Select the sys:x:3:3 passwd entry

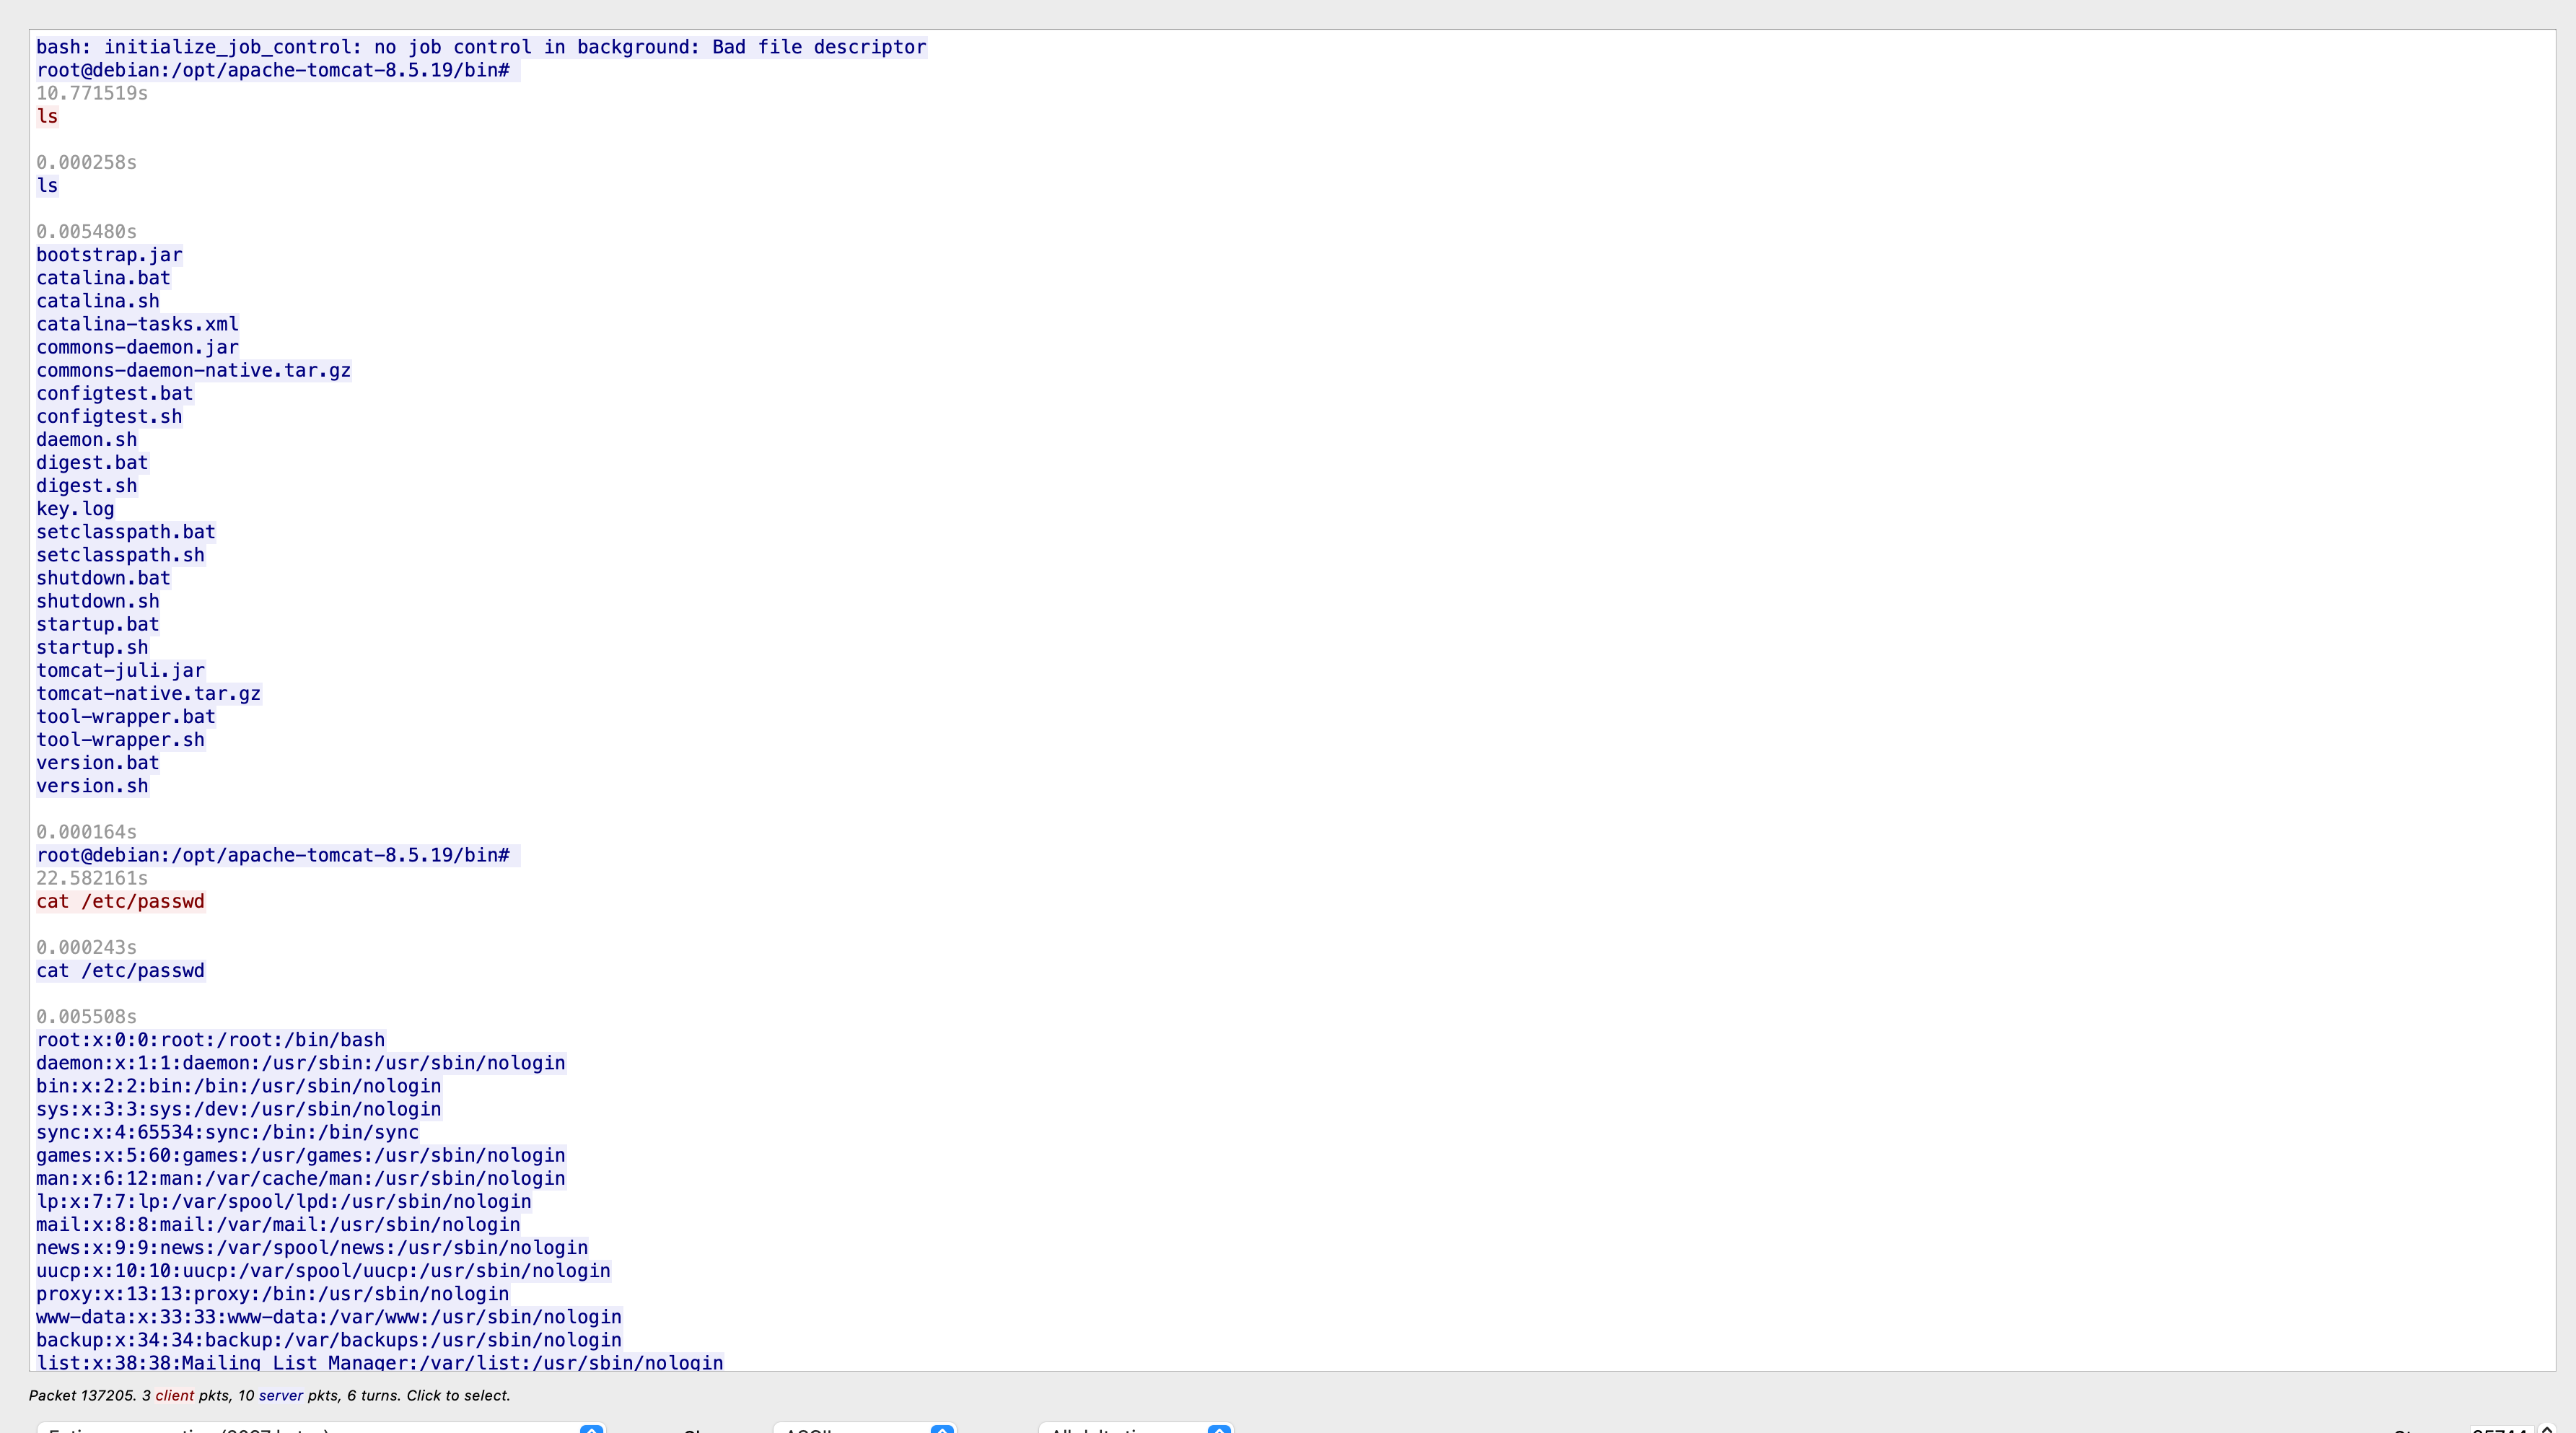[x=239, y=1109]
